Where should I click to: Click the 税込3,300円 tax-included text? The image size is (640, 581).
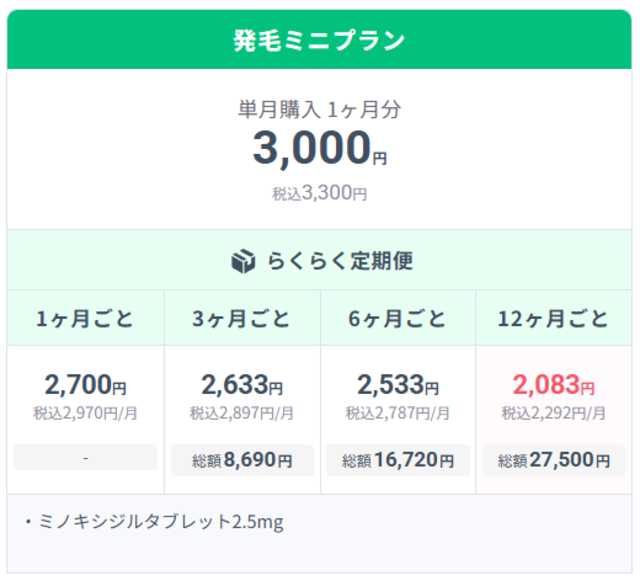[319, 193]
